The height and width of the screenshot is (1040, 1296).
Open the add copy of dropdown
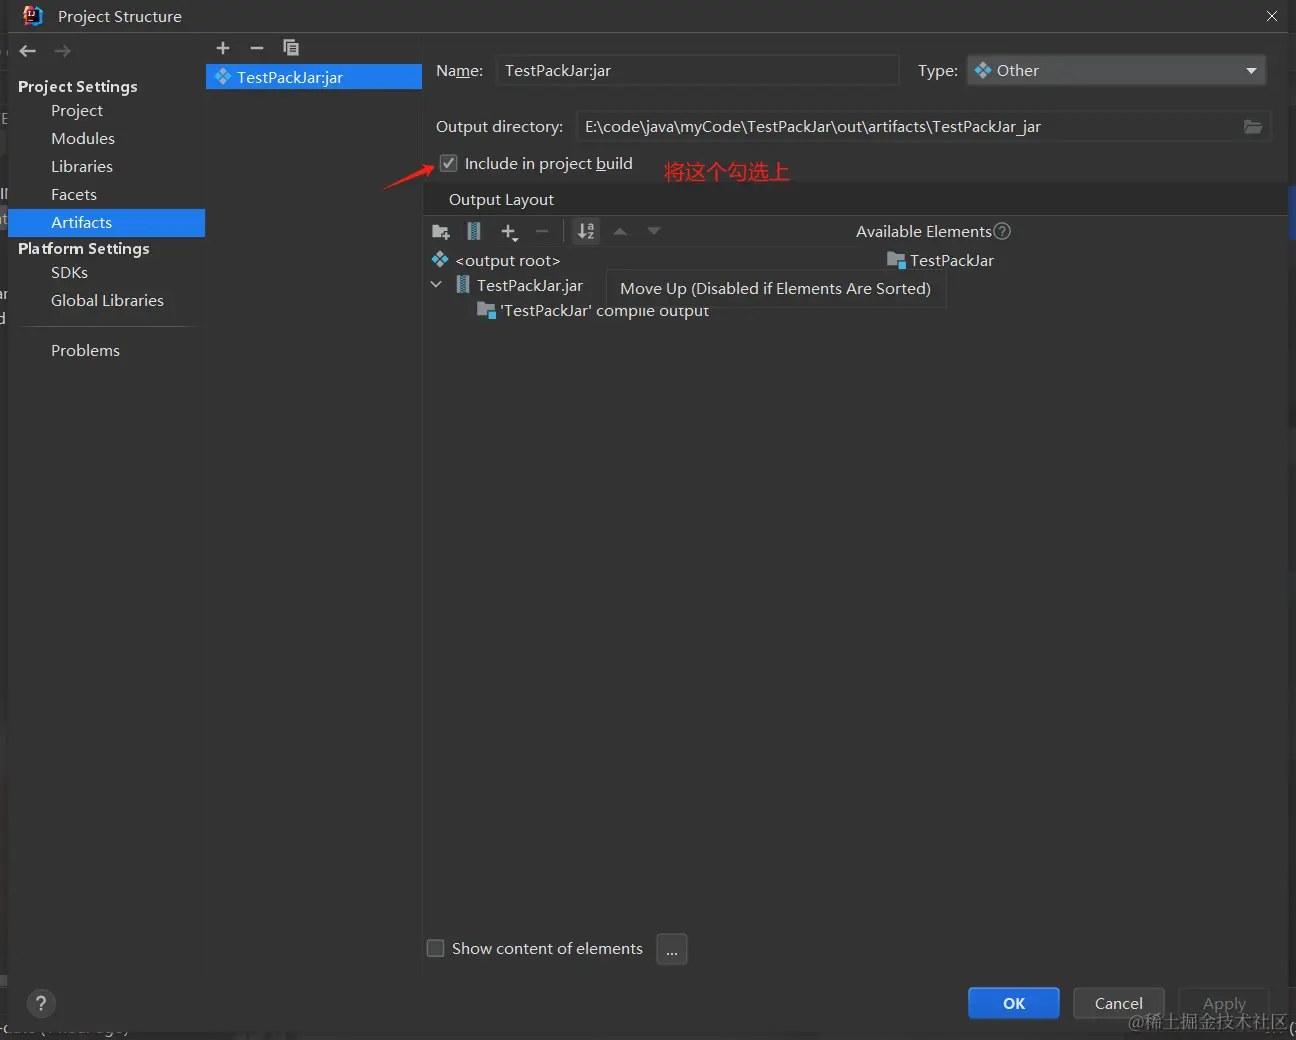coord(509,232)
